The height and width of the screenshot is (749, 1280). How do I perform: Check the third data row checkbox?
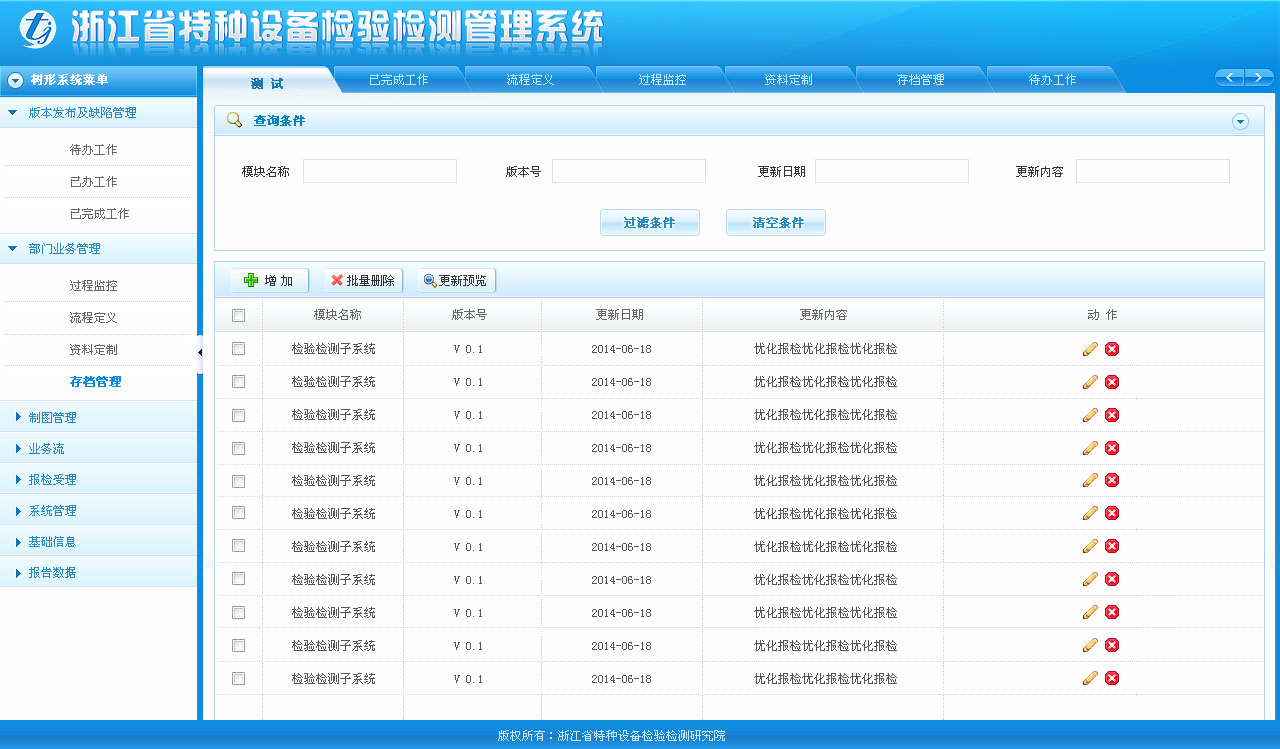238,415
